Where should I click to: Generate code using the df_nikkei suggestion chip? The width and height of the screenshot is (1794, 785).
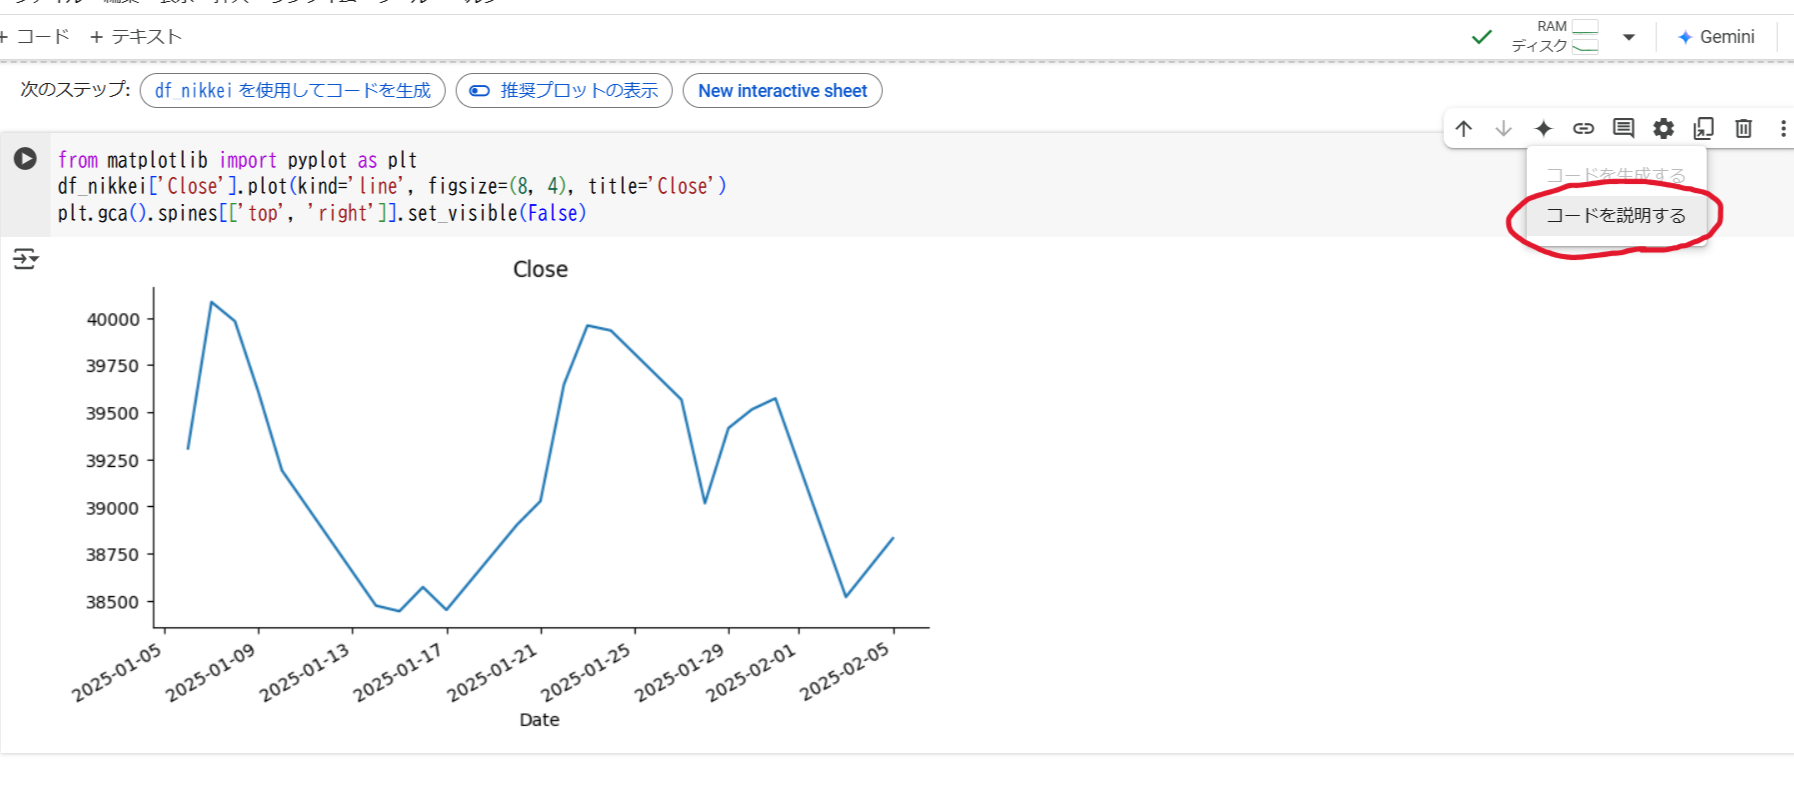coord(292,91)
